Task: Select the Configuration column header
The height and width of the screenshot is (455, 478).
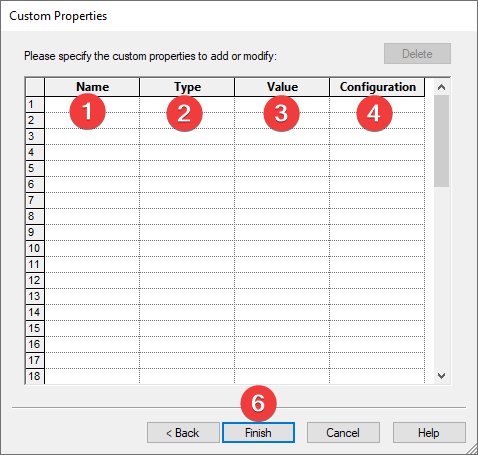Action: 377,87
